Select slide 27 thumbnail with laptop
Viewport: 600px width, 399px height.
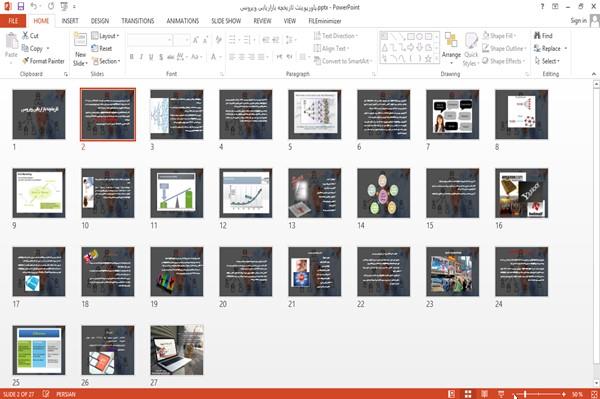177,350
